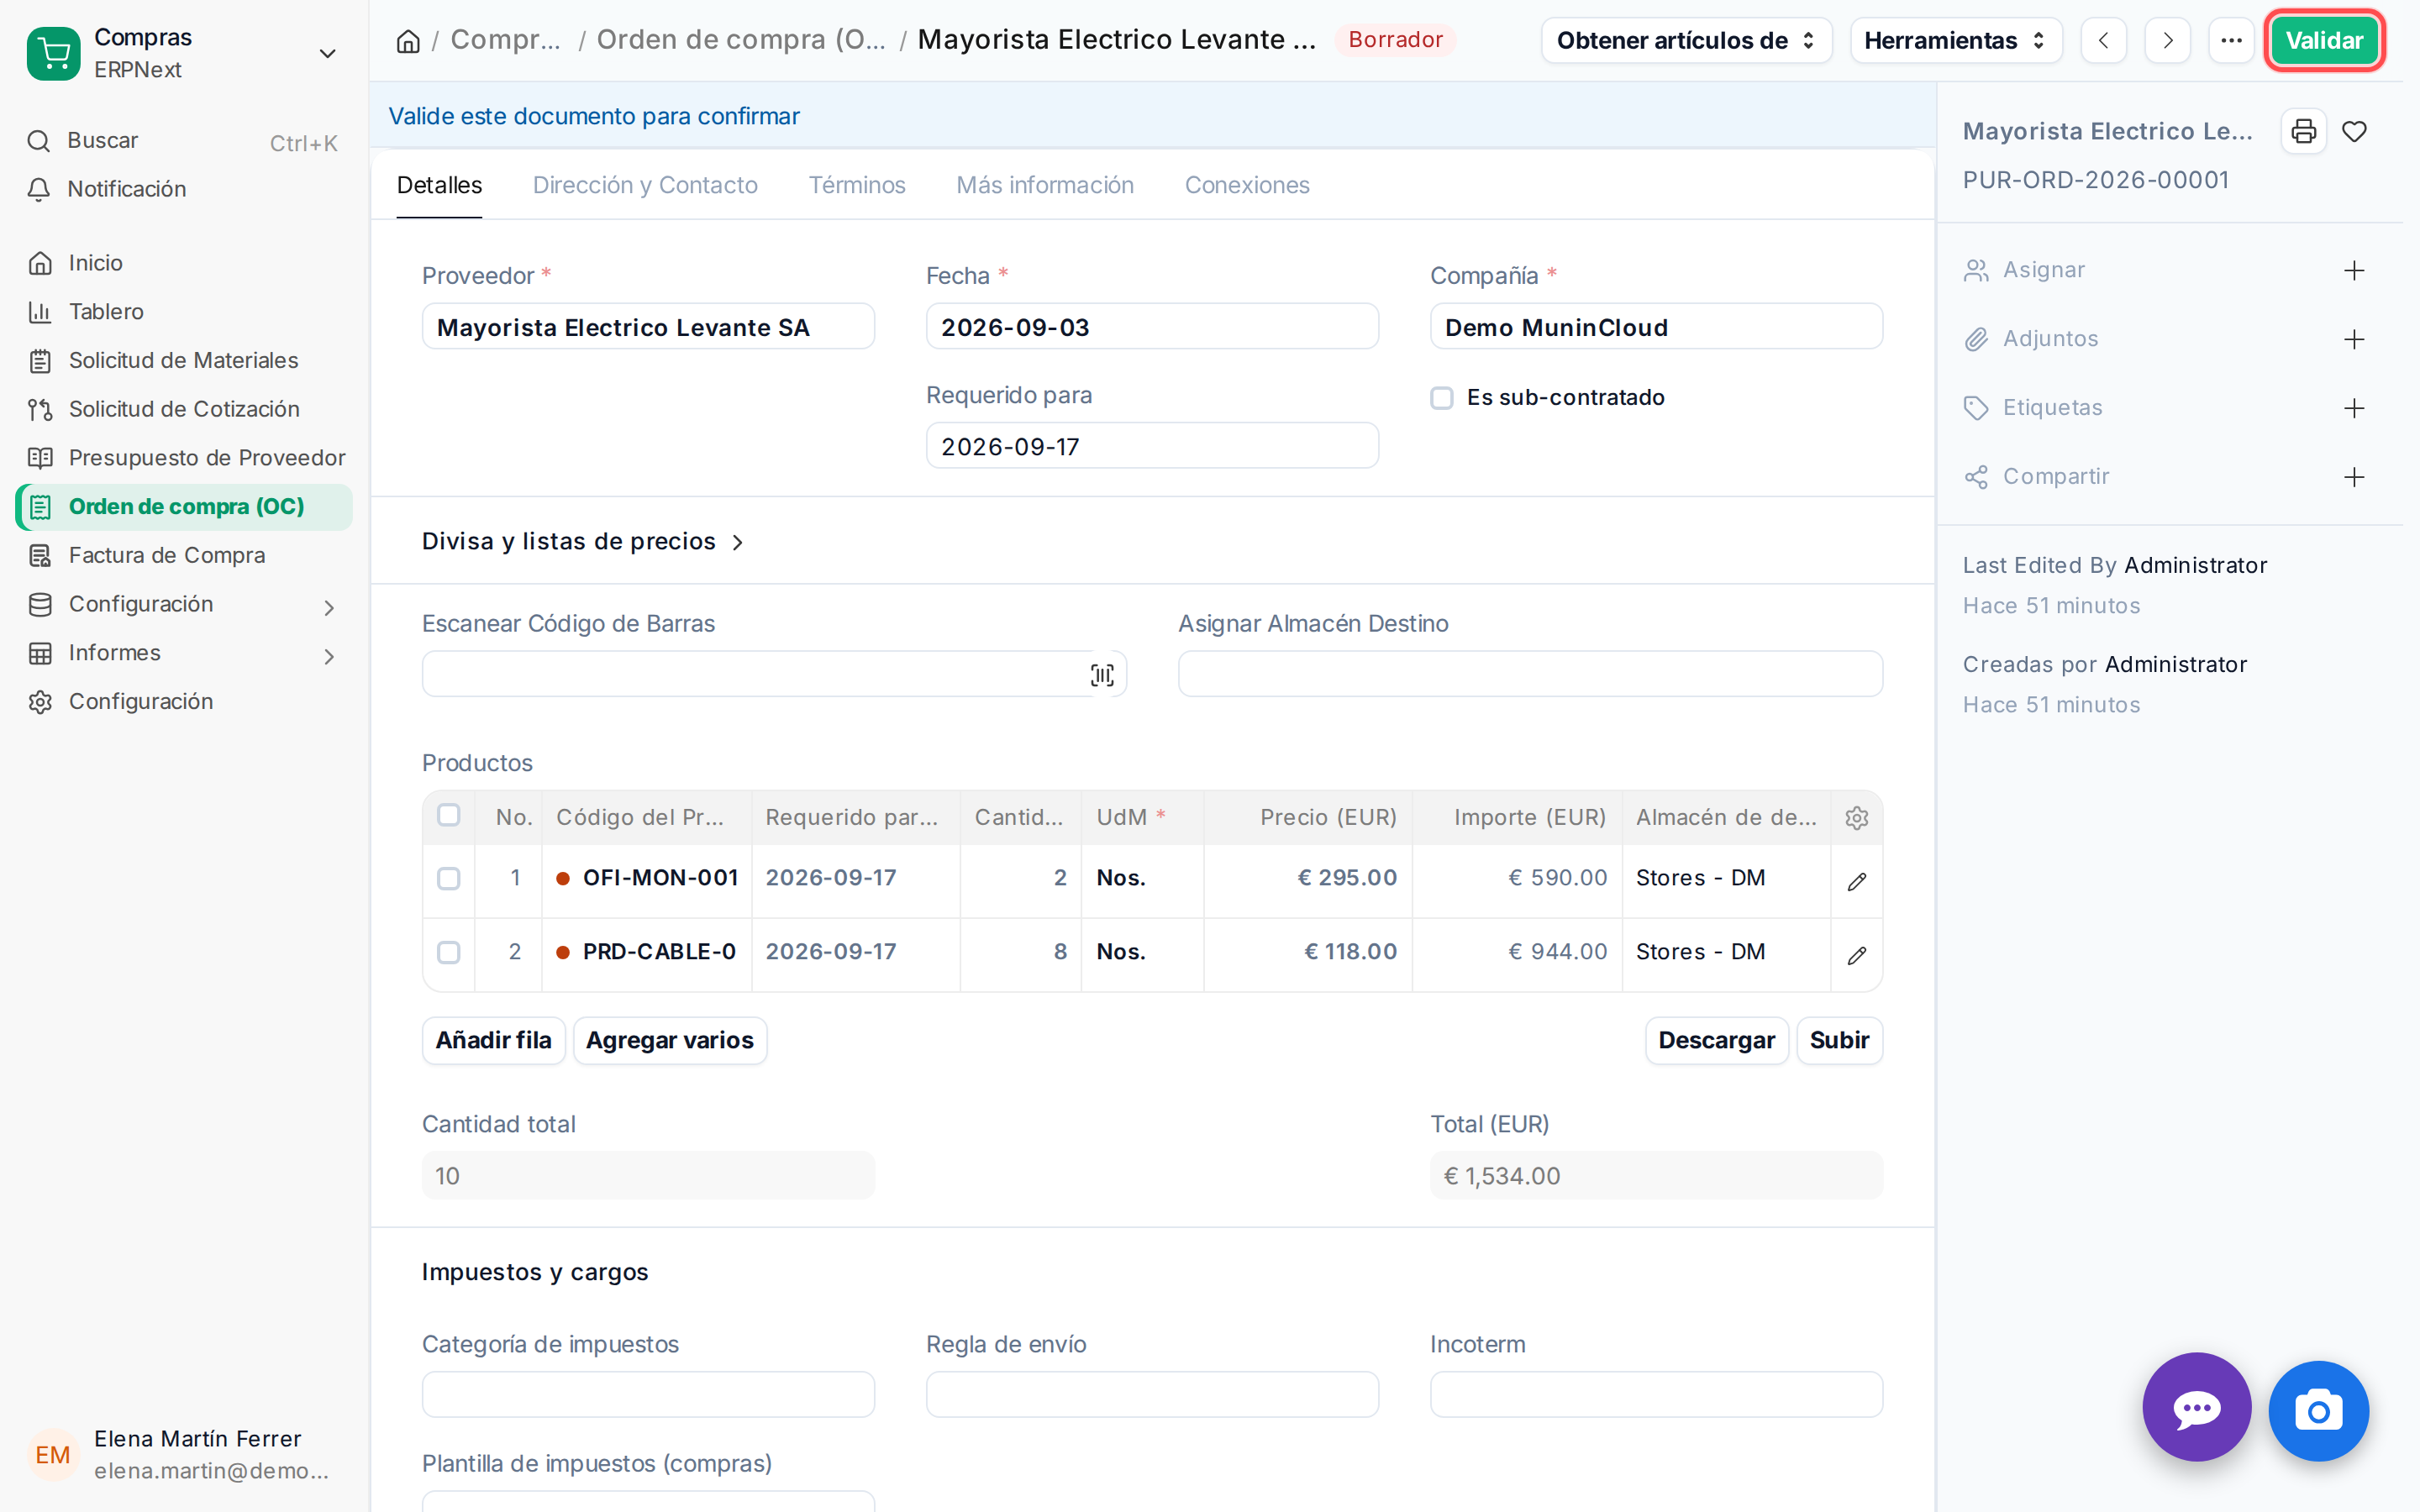Switch to the Términos tab
The width and height of the screenshot is (2420, 1512).
click(857, 185)
